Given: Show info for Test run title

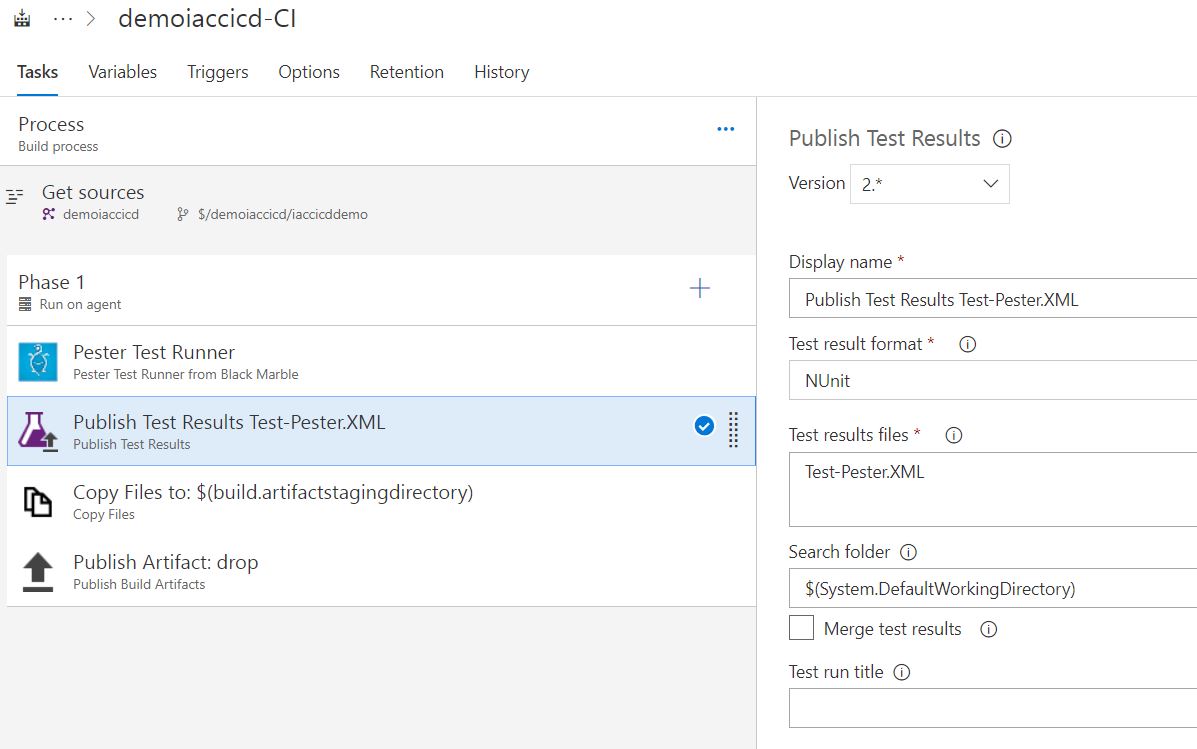Looking at the screenshot, I should click(x=902, y=673).
